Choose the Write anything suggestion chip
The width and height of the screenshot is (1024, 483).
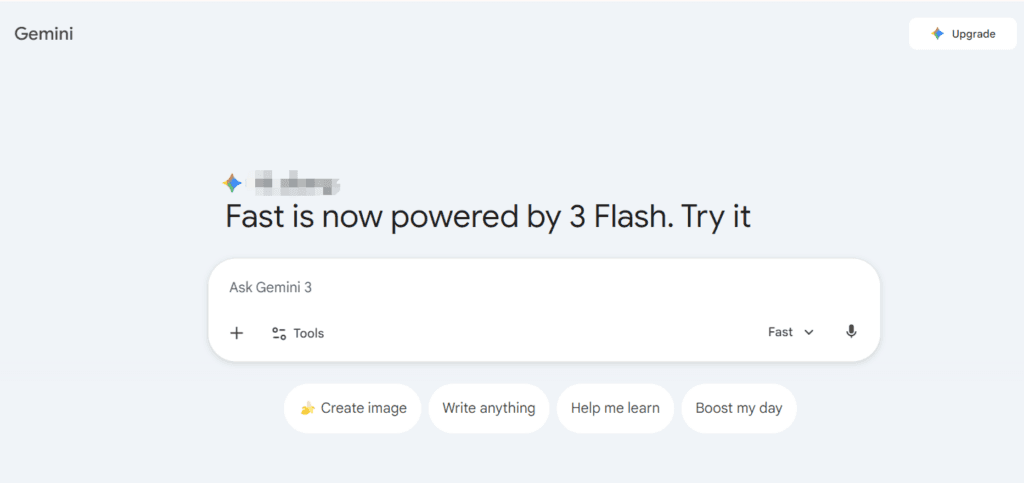tap(489, 408)
